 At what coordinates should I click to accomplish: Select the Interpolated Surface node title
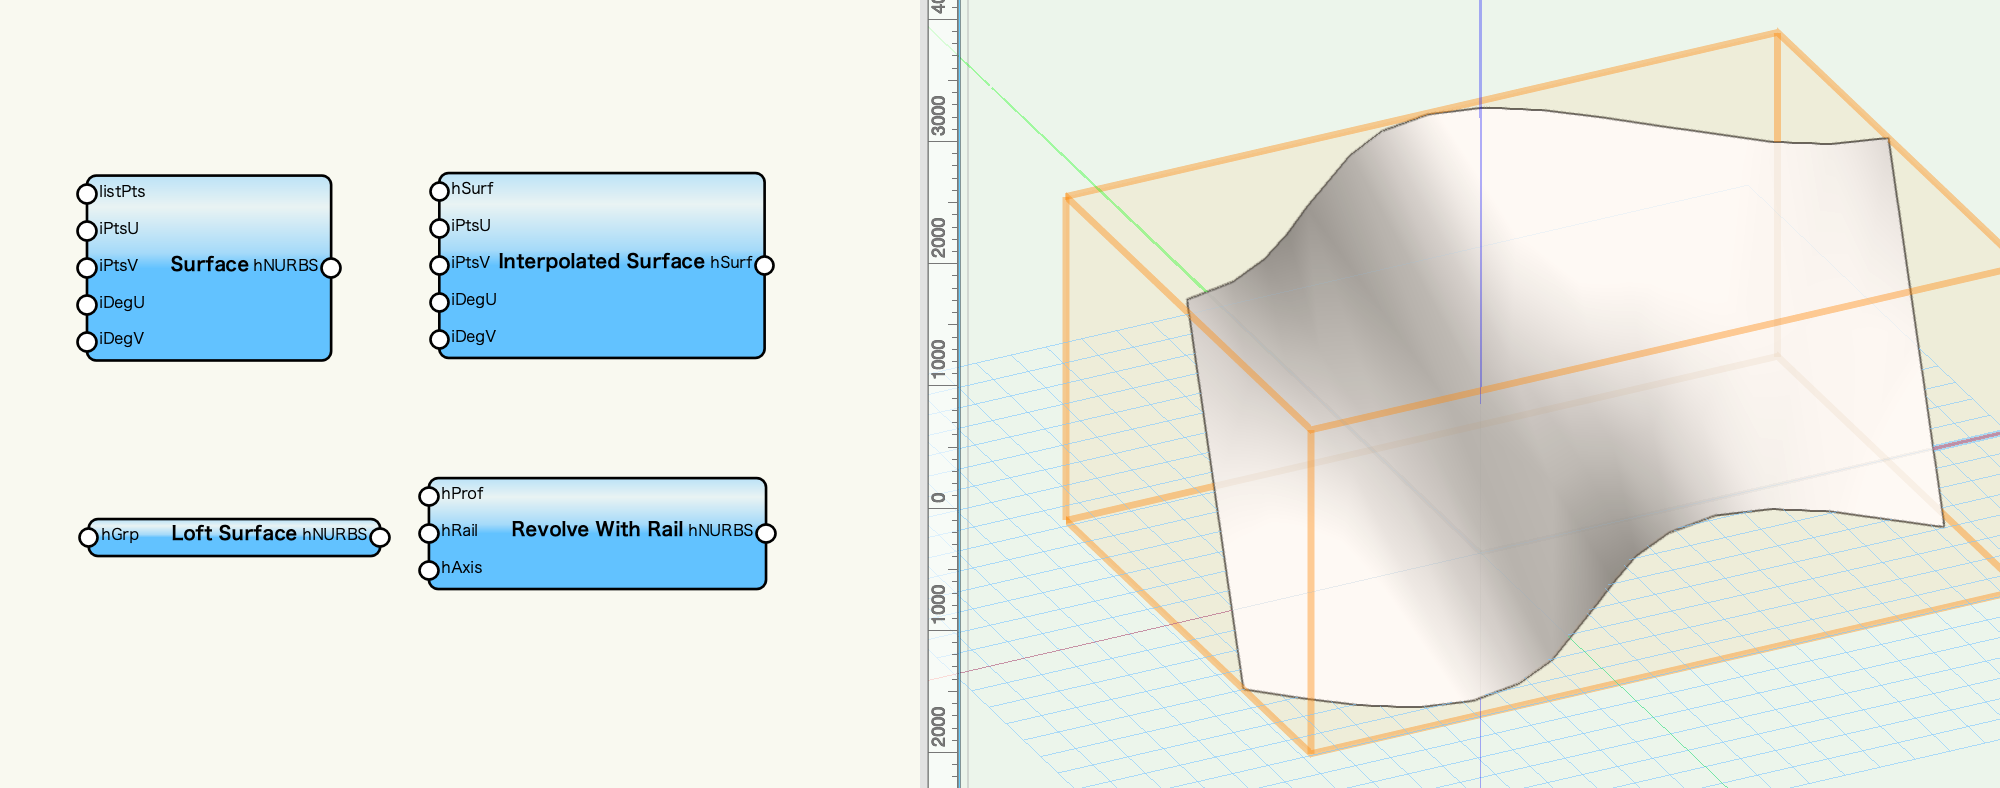point(601,261)
